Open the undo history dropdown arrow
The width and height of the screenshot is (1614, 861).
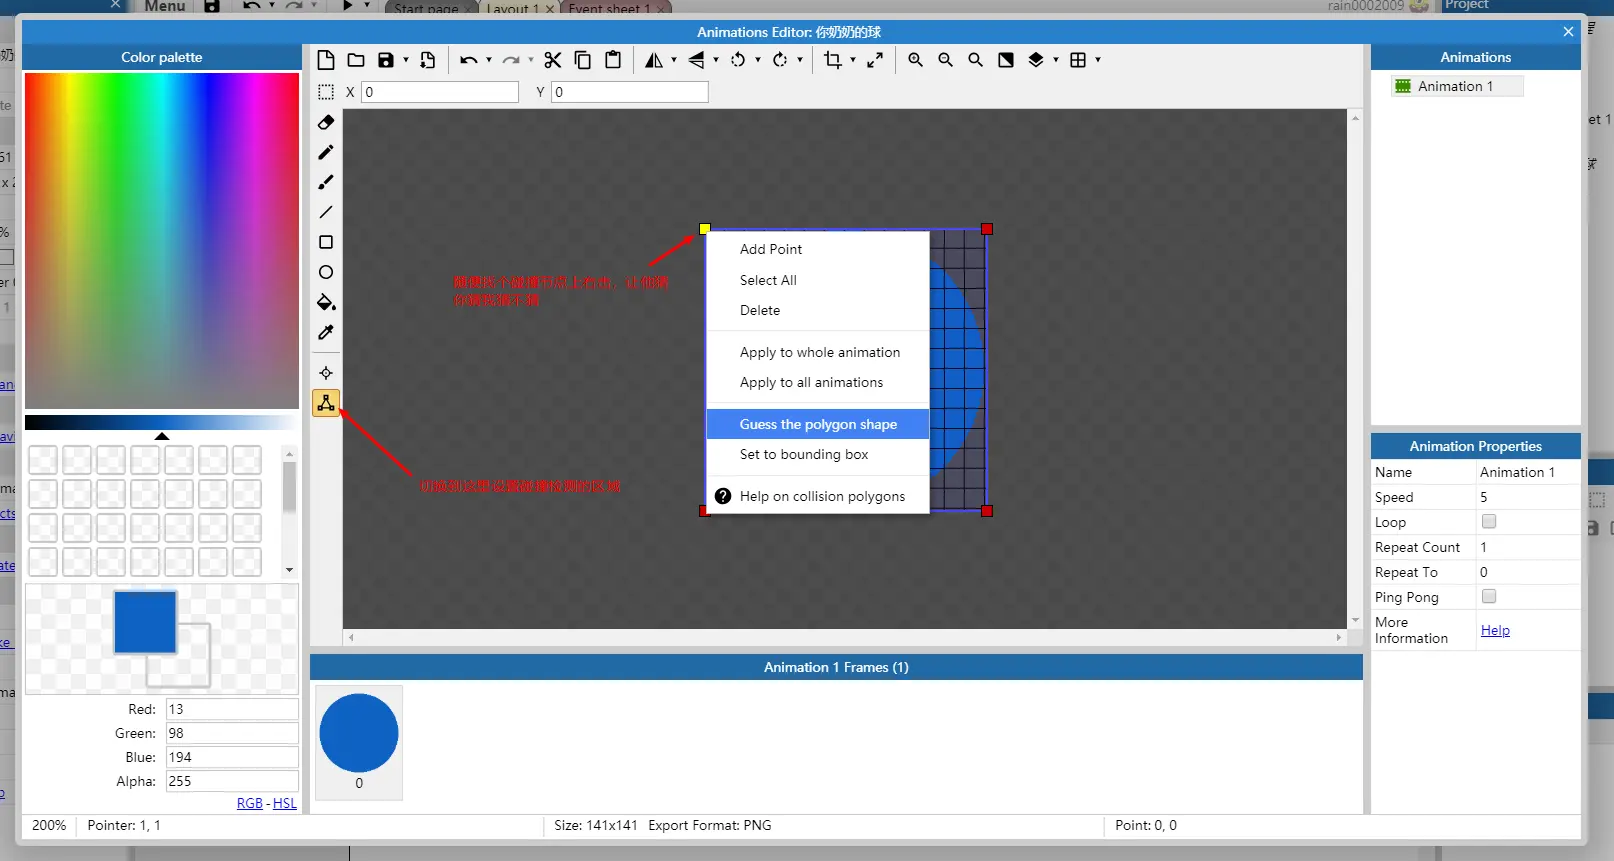[x=489, y=60]
